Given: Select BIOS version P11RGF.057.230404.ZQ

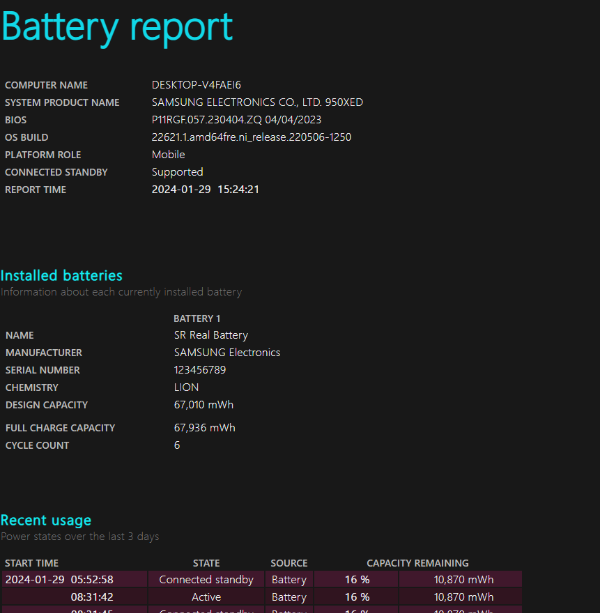Looking at the screenshot, I should click(x=236, y=120).
